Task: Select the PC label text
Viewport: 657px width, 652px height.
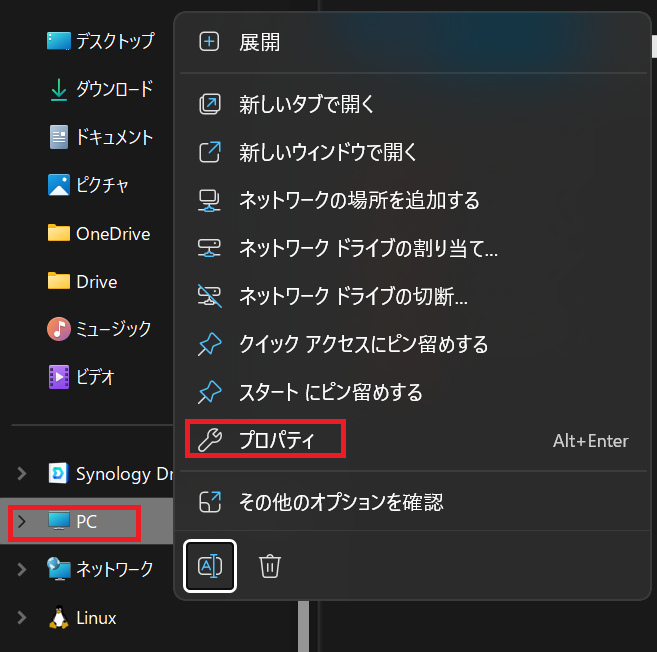Action: [86, 522]
